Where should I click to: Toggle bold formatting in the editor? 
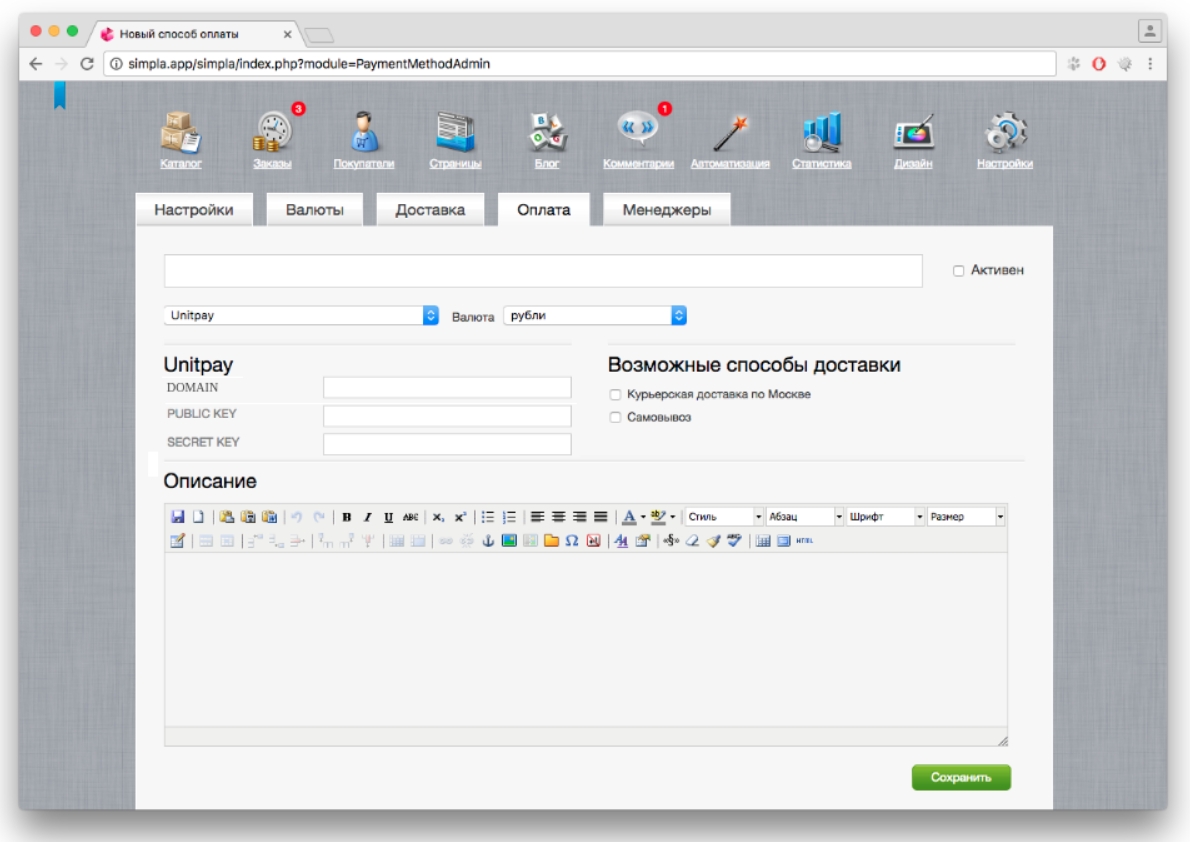coord(347,517)
